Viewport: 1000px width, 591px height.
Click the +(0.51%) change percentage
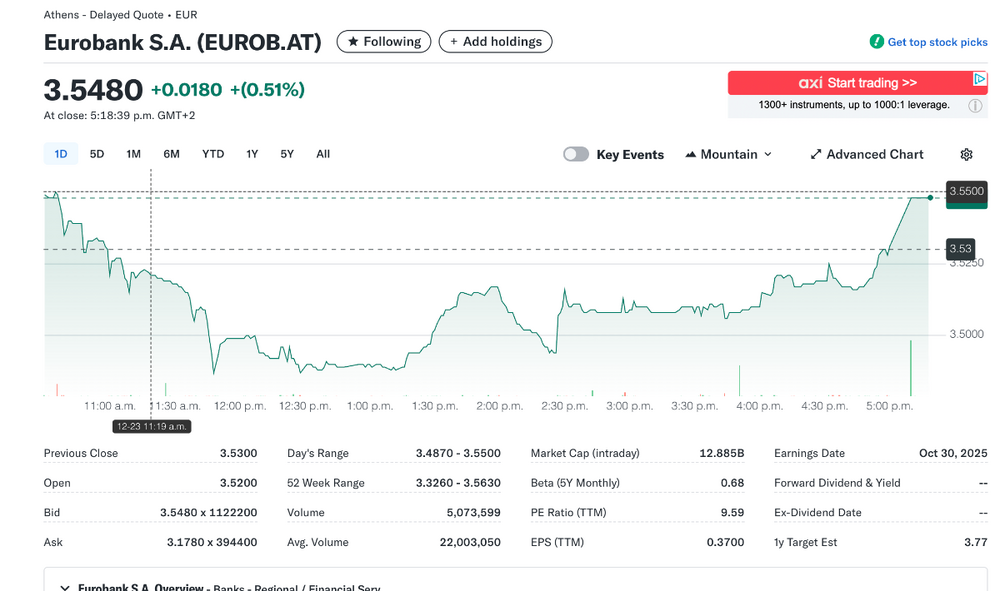267,90
